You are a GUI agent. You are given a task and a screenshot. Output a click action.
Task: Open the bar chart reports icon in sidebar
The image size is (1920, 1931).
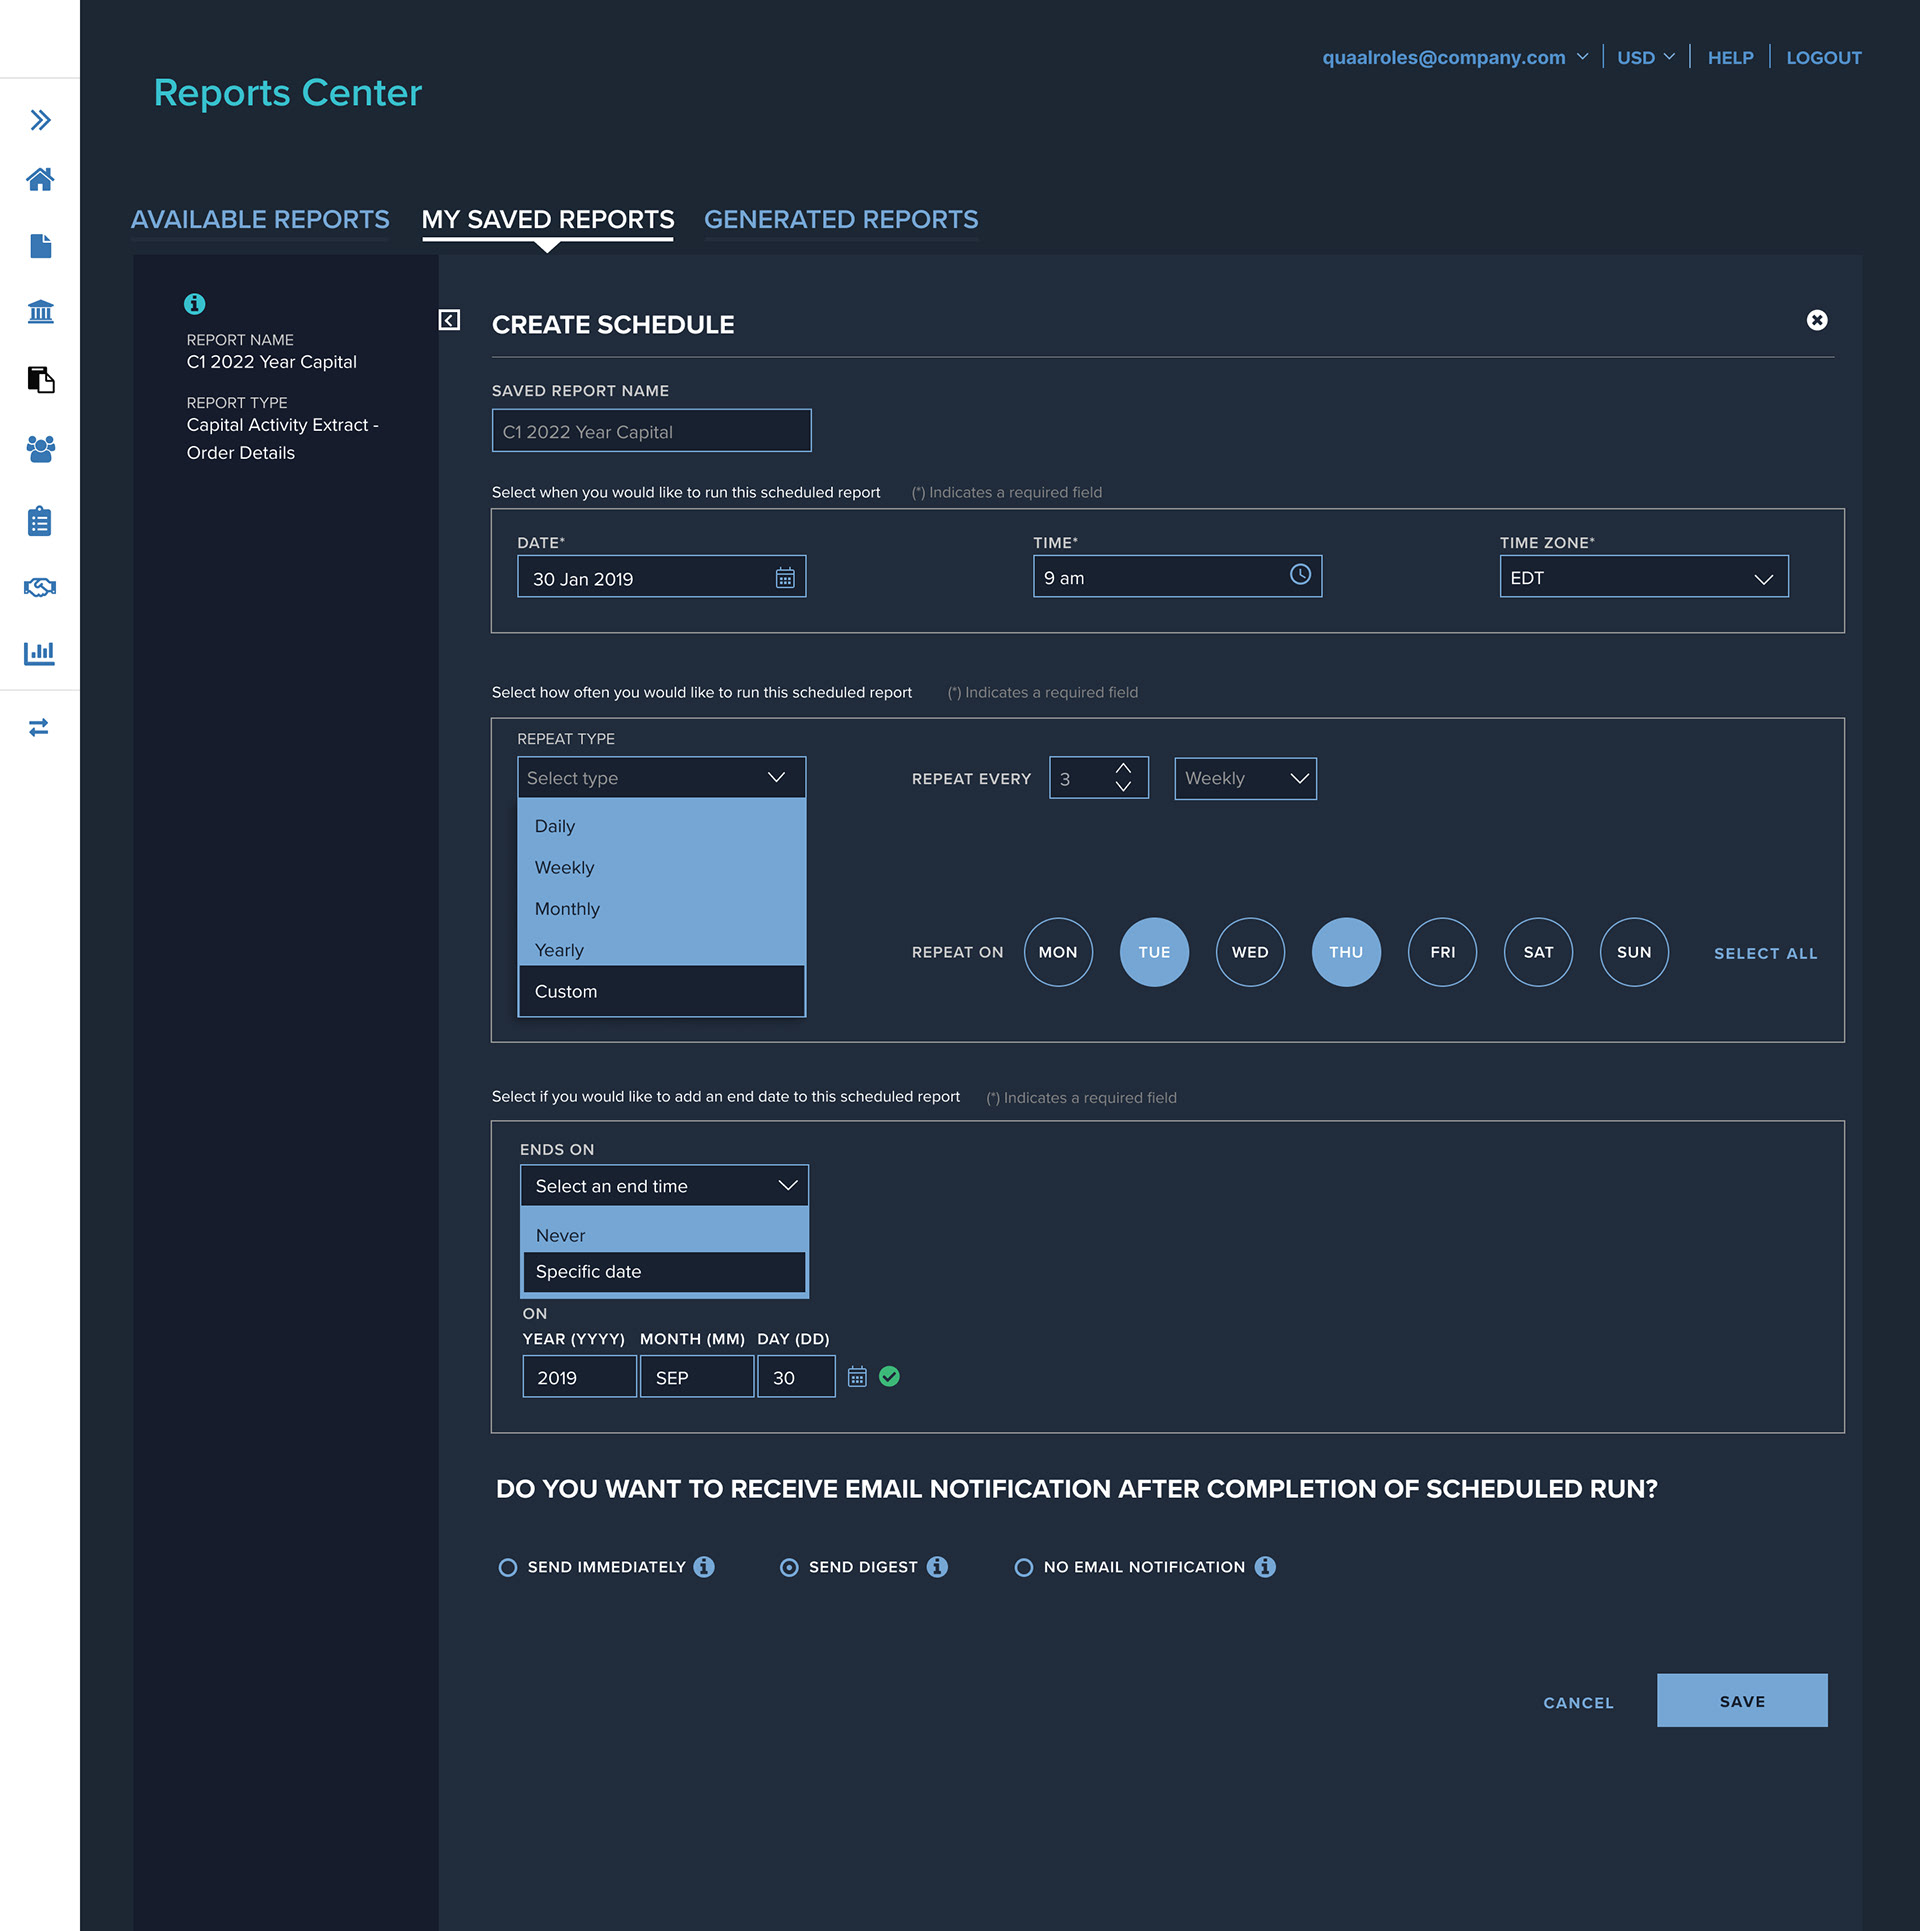(x=40, y=653)
